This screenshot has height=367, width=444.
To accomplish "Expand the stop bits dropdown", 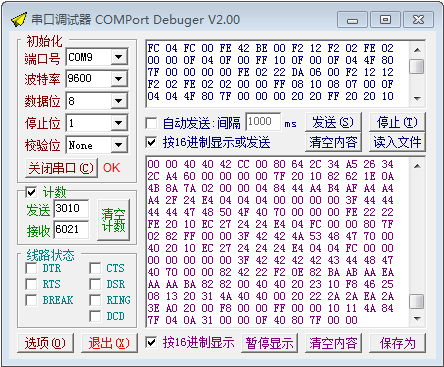I will (118, 123).
